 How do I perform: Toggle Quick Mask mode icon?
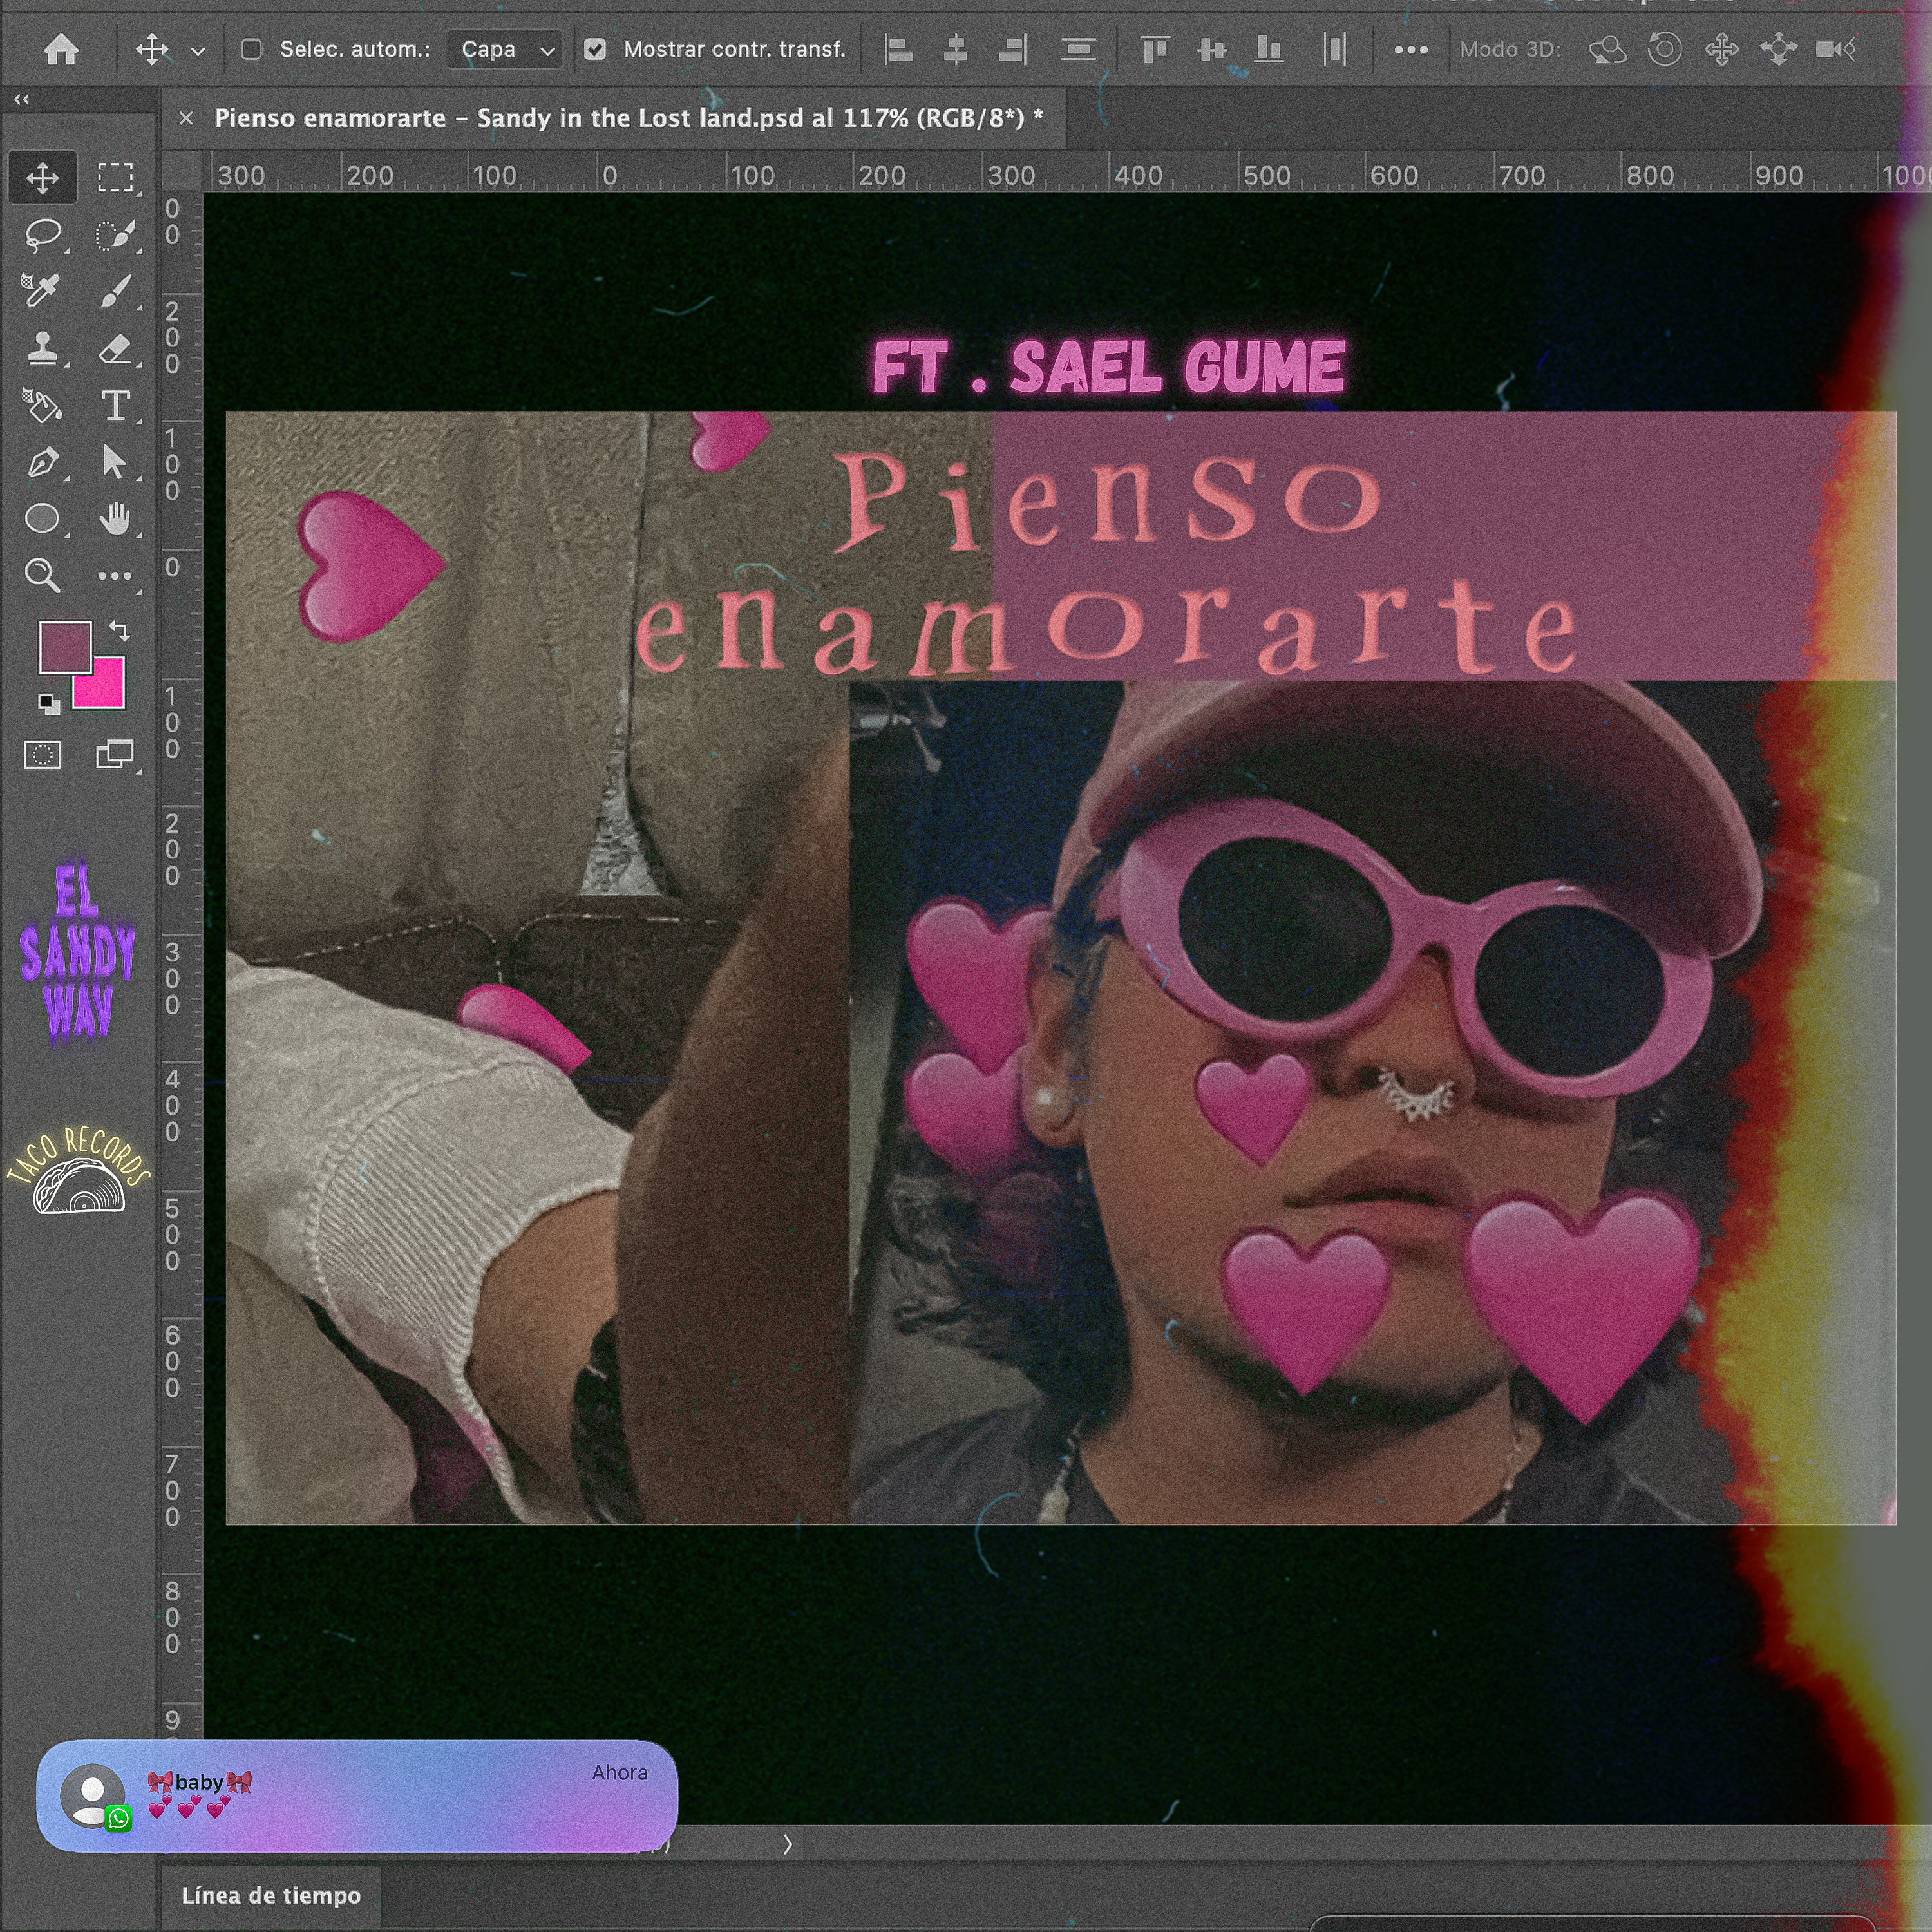point(42,755)
